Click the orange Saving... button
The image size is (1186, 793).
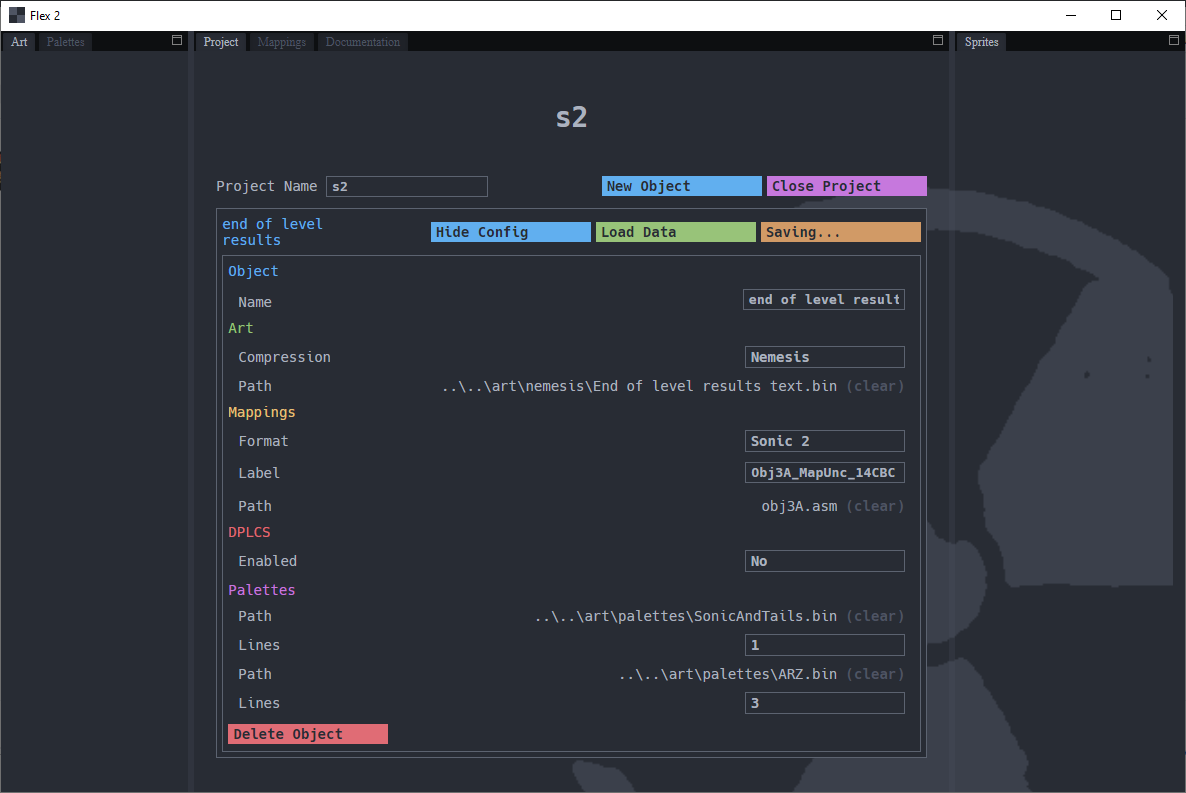(840, 232)
